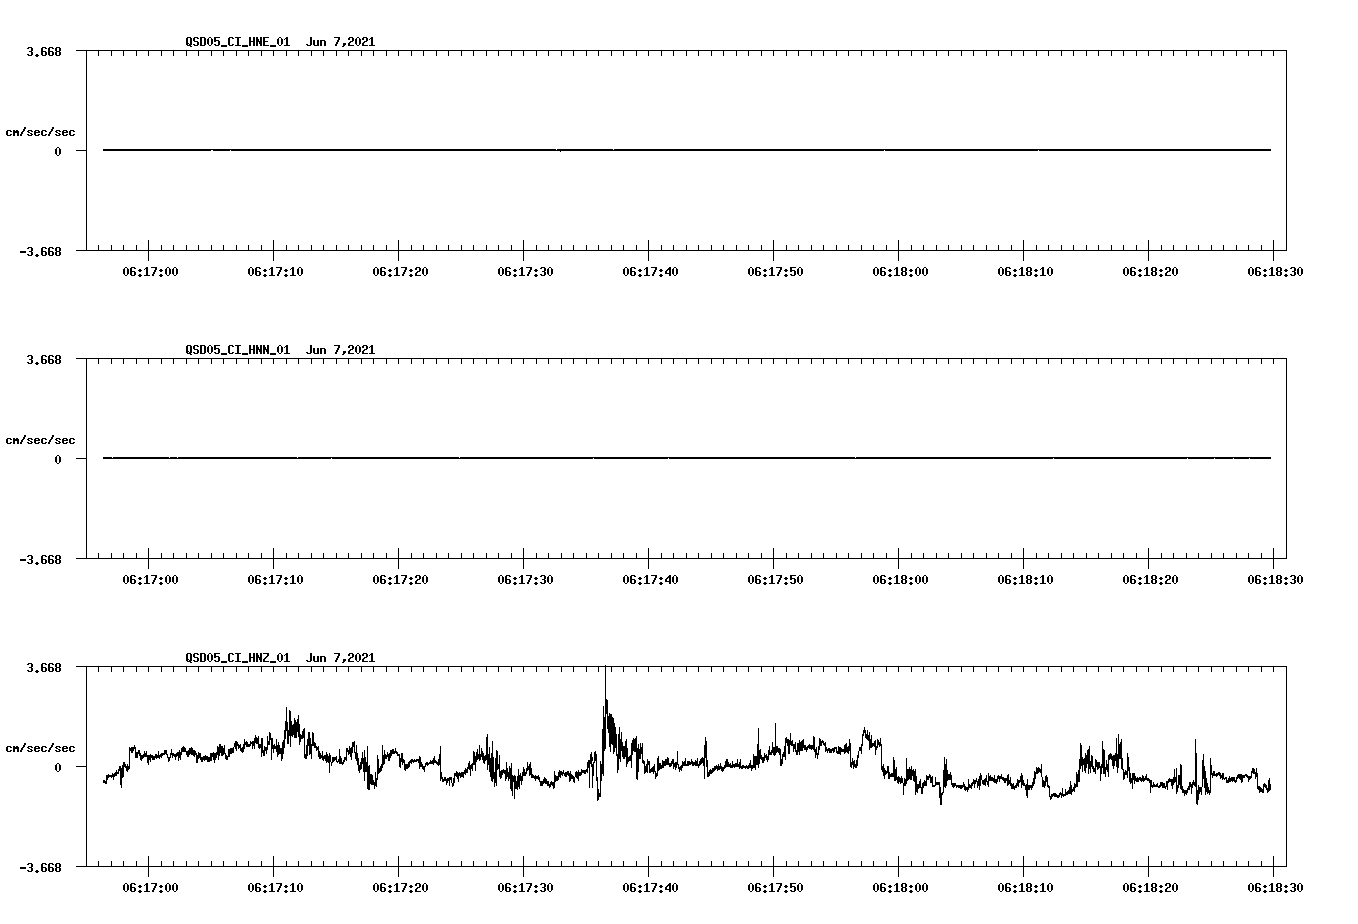This screenshot has width=1358, height=924.
Task: Pick 06:18:30 timestamp on HNZ axis
Action: (x=1274, y=887)
